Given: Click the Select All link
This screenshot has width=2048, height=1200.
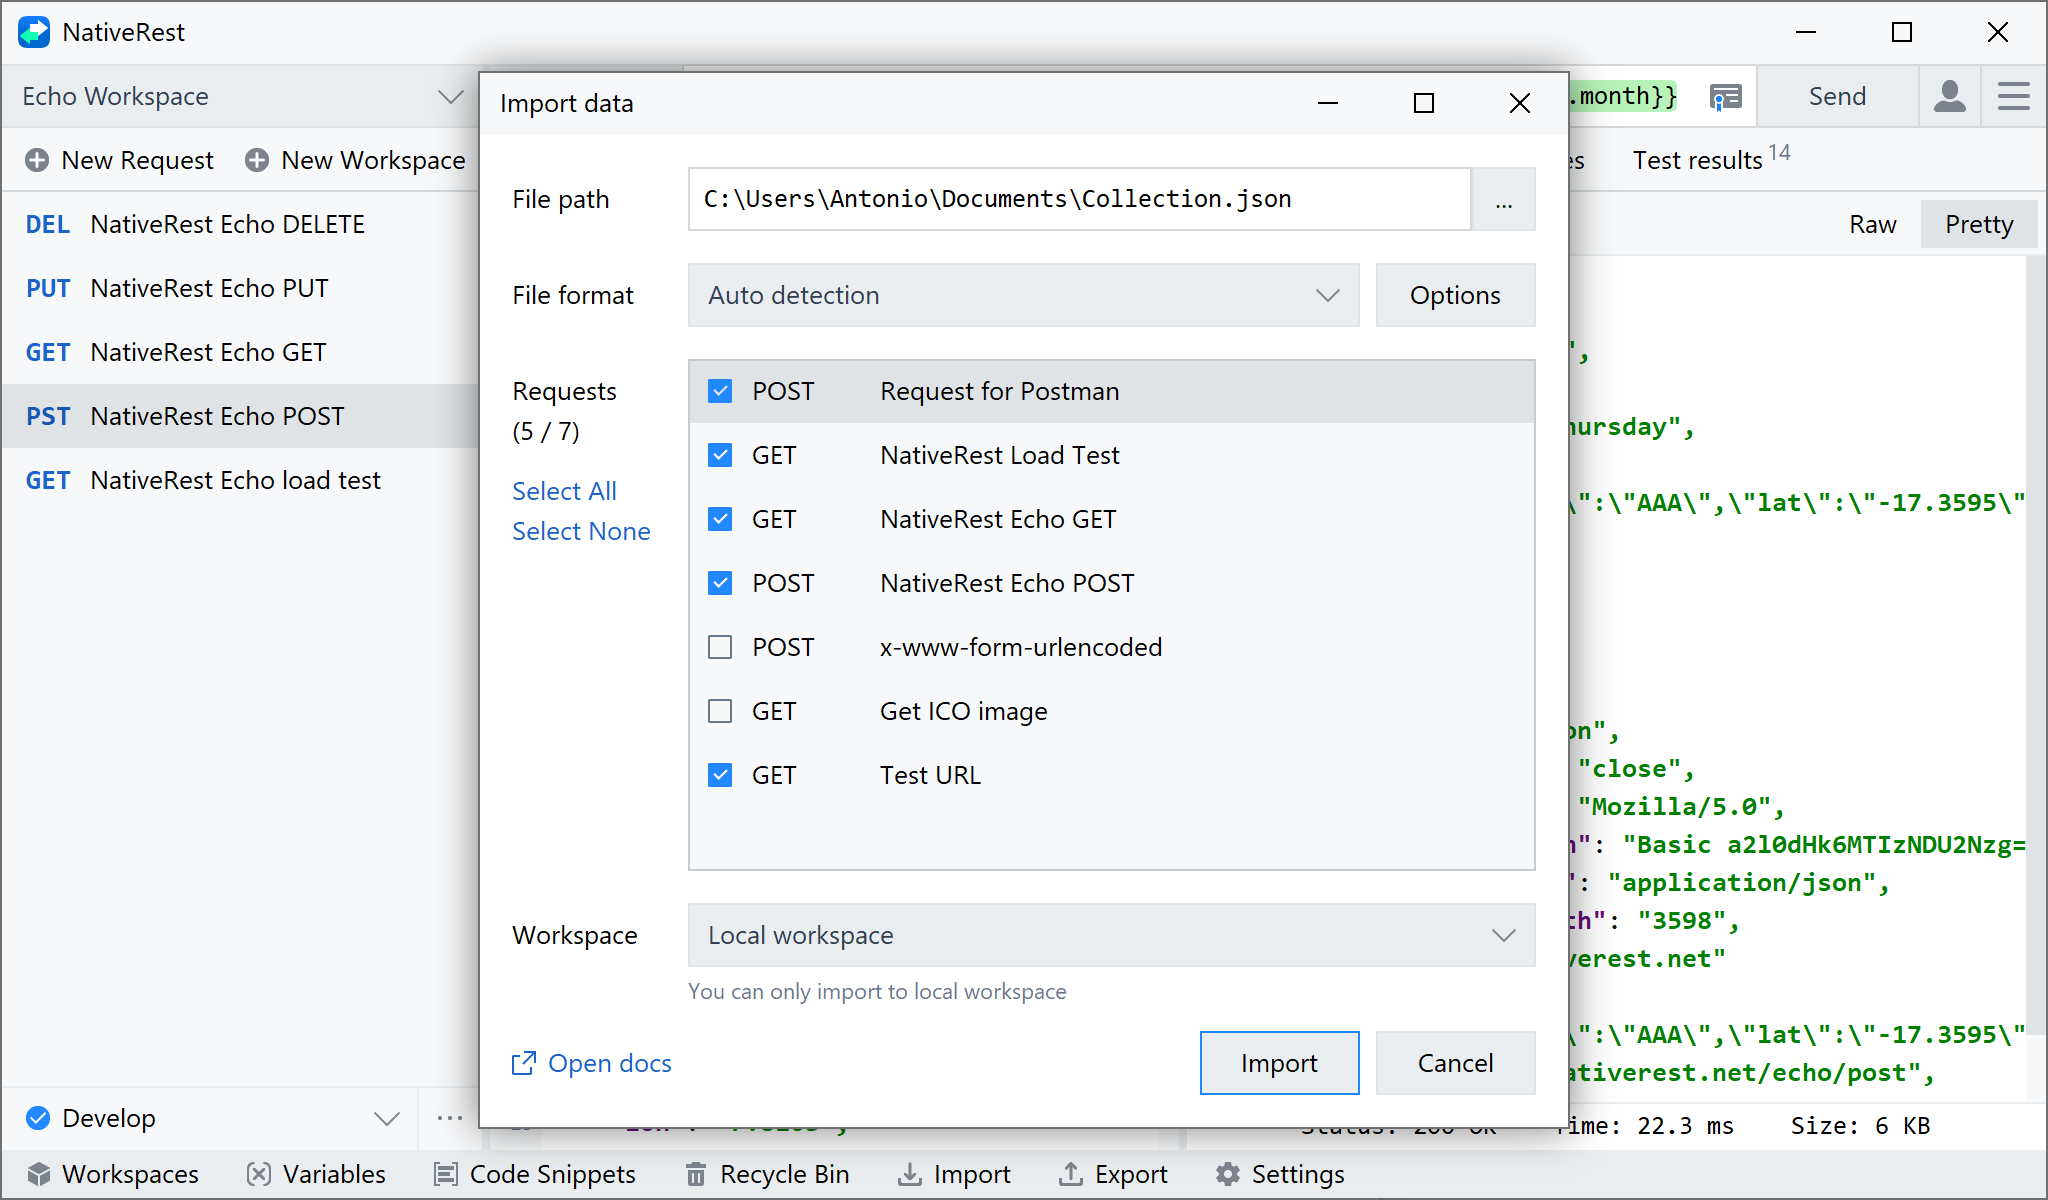Looking at the screenshot, I should (x=564, y=491).
